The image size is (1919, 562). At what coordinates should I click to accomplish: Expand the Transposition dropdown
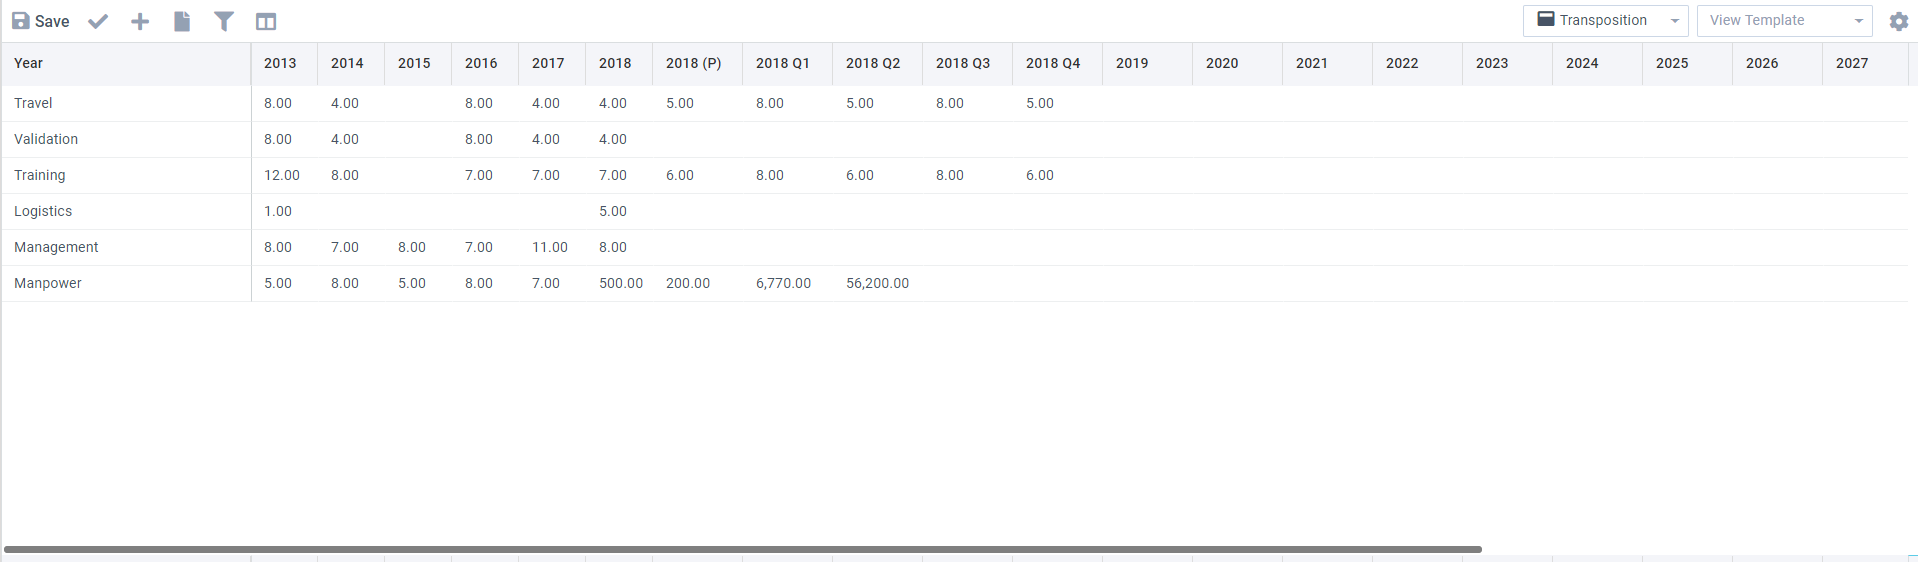click(1604, 20)
